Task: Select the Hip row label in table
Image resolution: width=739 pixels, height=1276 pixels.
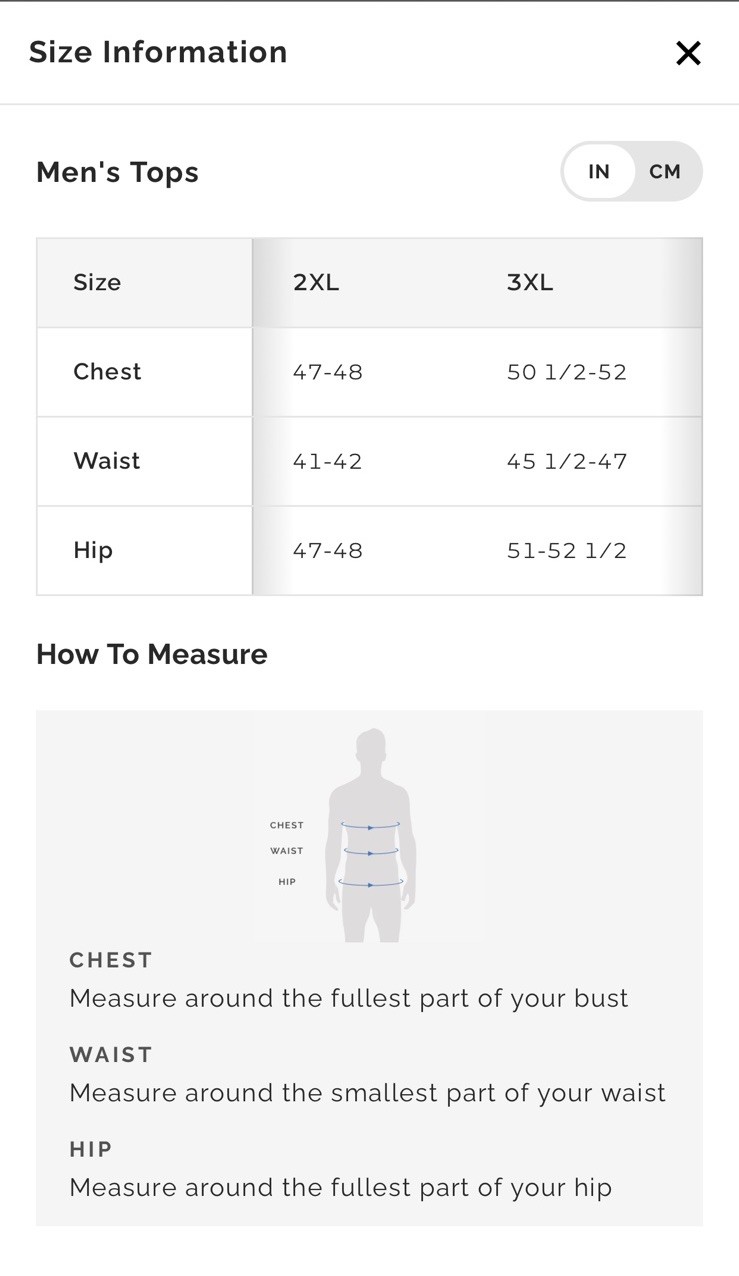Action: pos(93,550)
